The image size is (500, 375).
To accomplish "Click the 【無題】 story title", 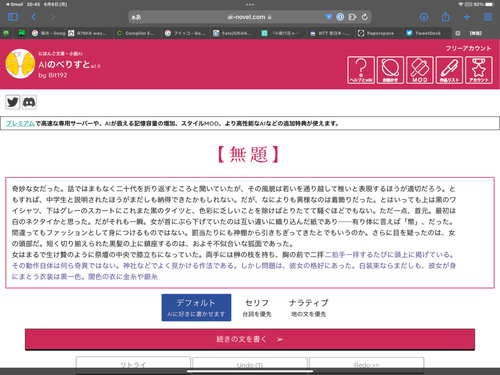I will click(248, 154).
